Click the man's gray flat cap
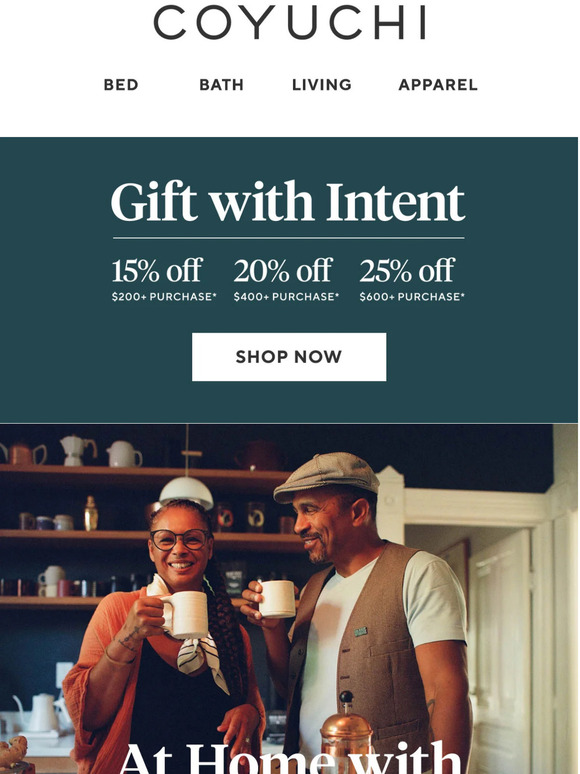Screen dimensions: 580x774 tap(326, 476)
